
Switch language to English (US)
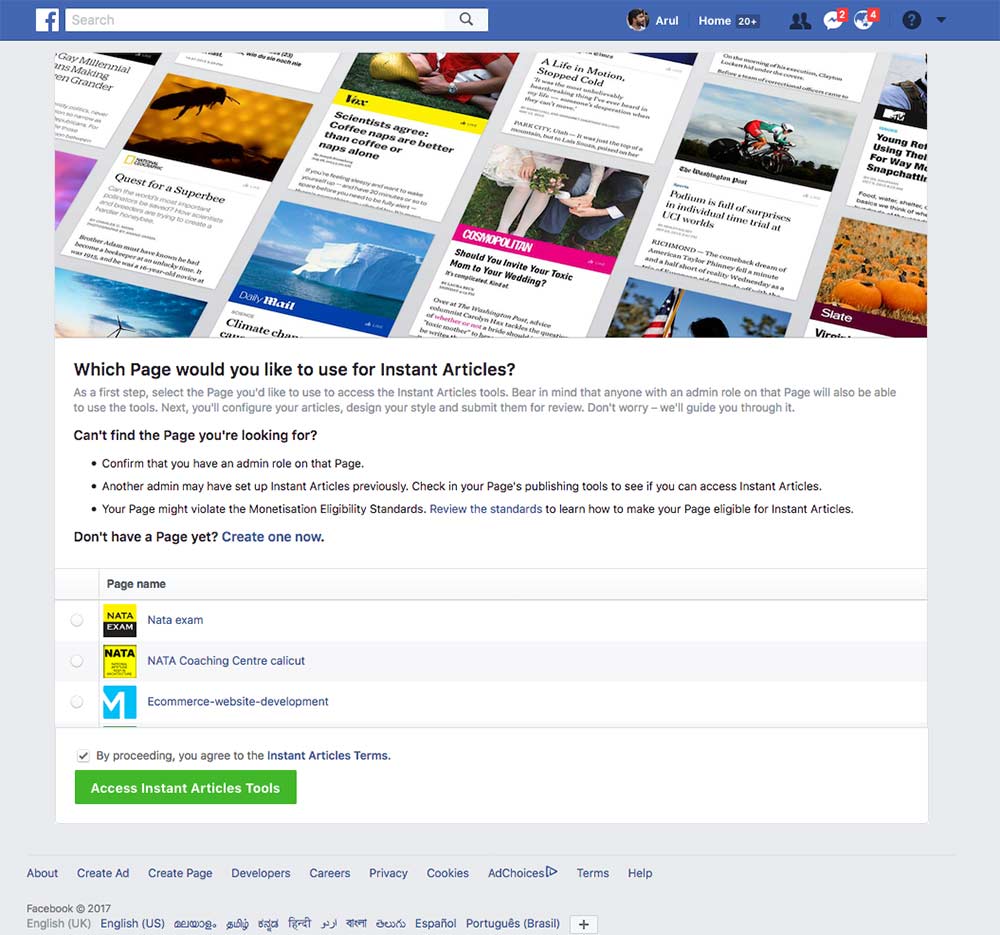[132, 924]
